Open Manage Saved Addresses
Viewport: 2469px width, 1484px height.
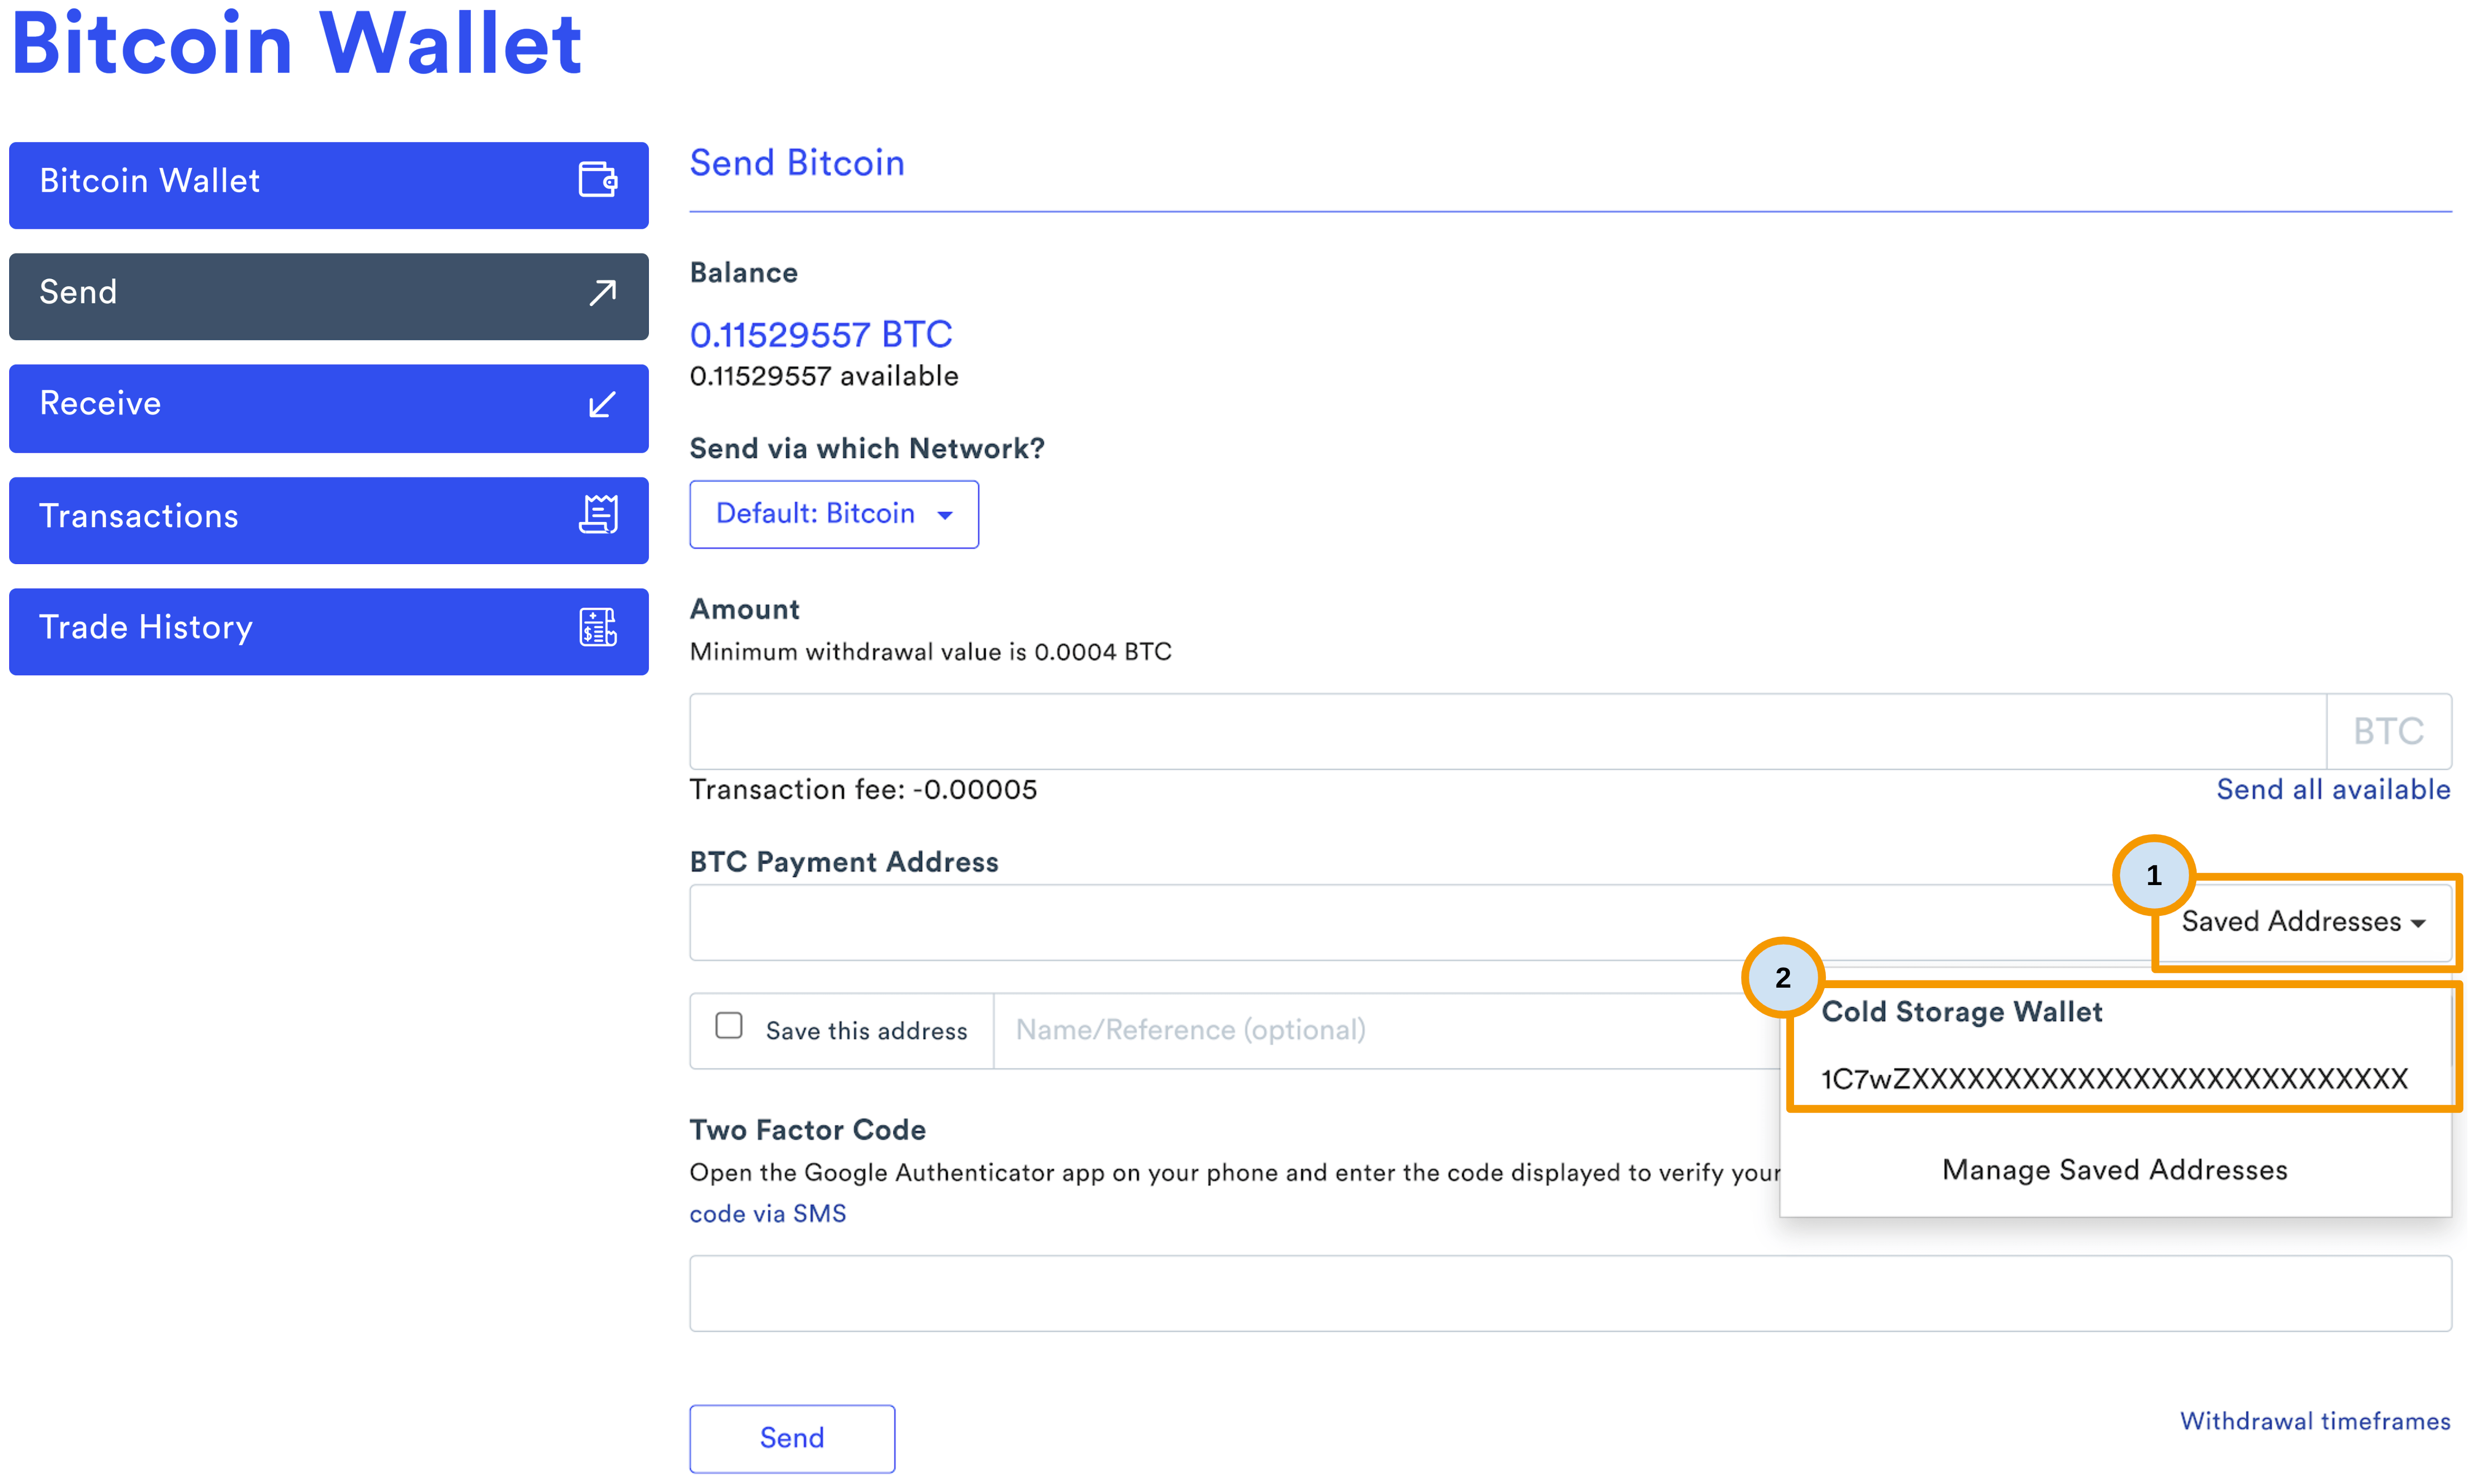pyautogui.click(x=2113, y=1169)
